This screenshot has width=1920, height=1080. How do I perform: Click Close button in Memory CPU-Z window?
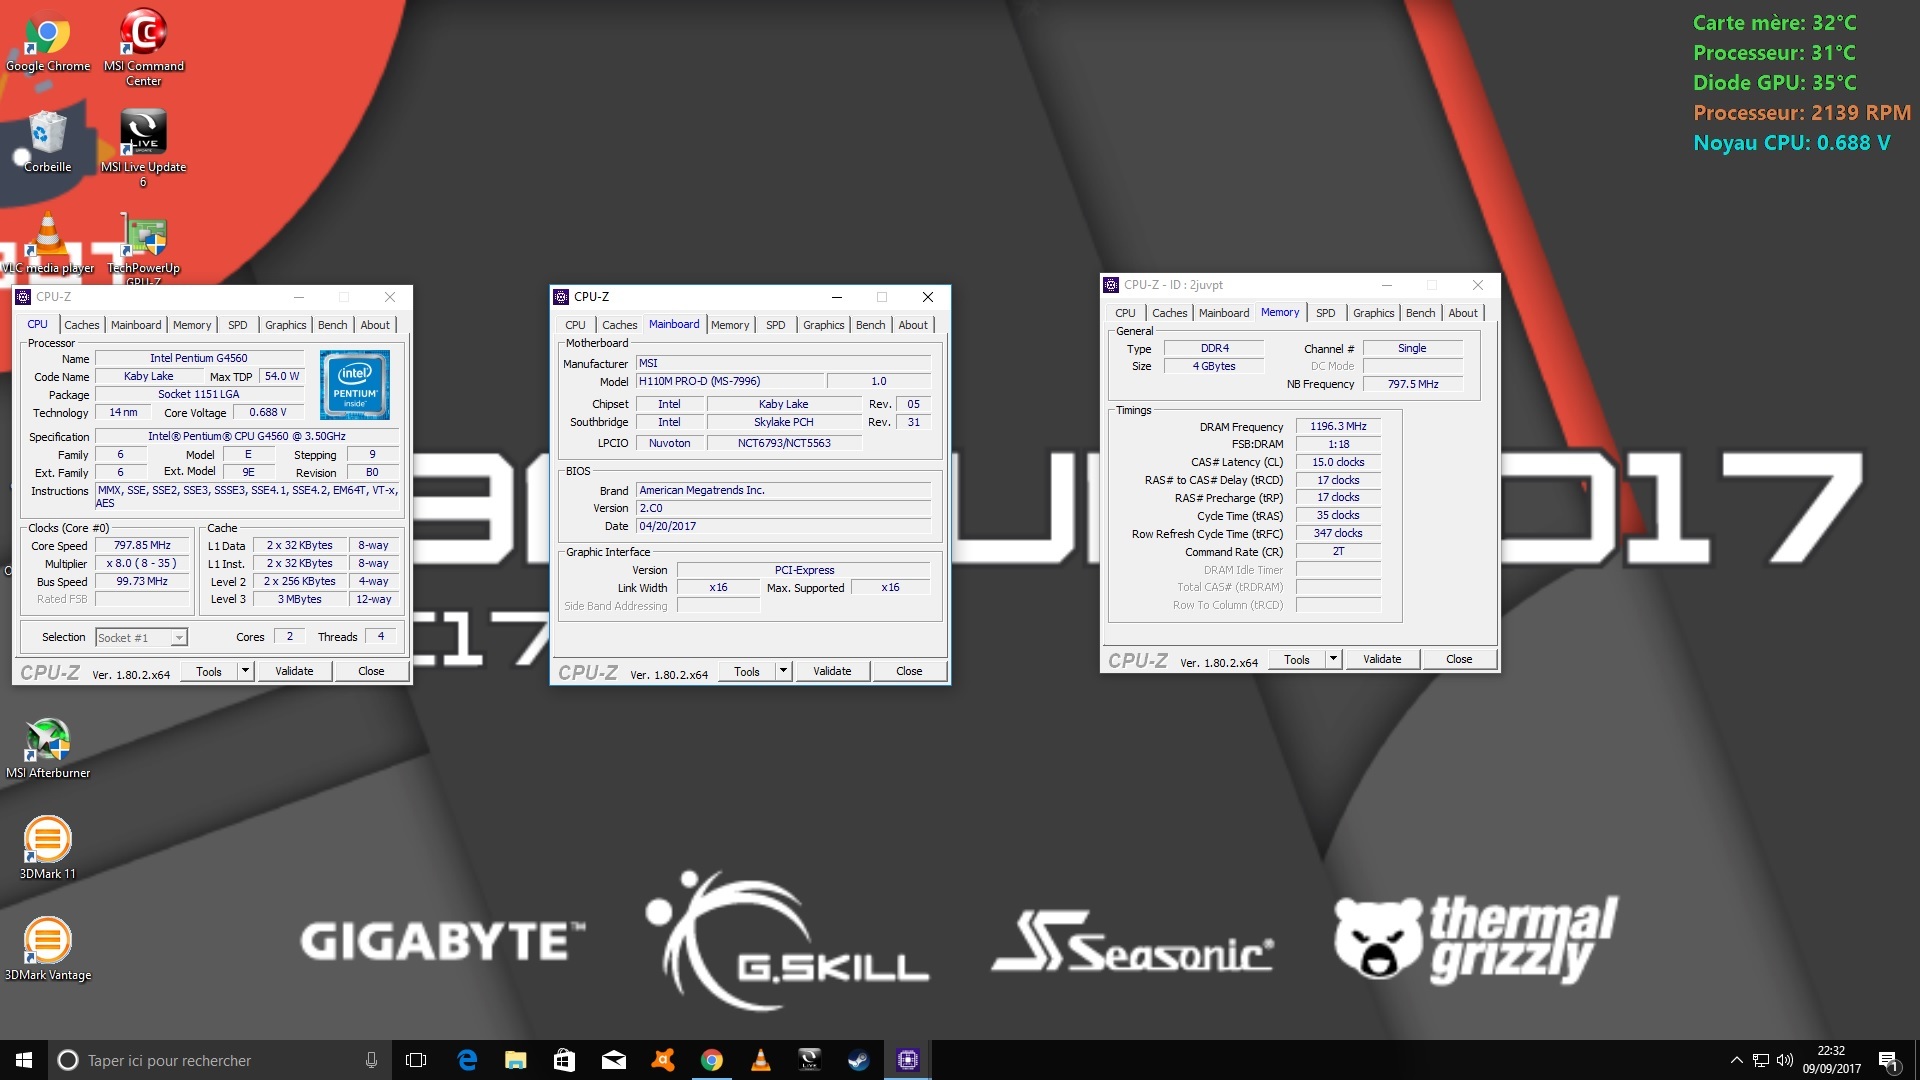[x=1459, y=659]
